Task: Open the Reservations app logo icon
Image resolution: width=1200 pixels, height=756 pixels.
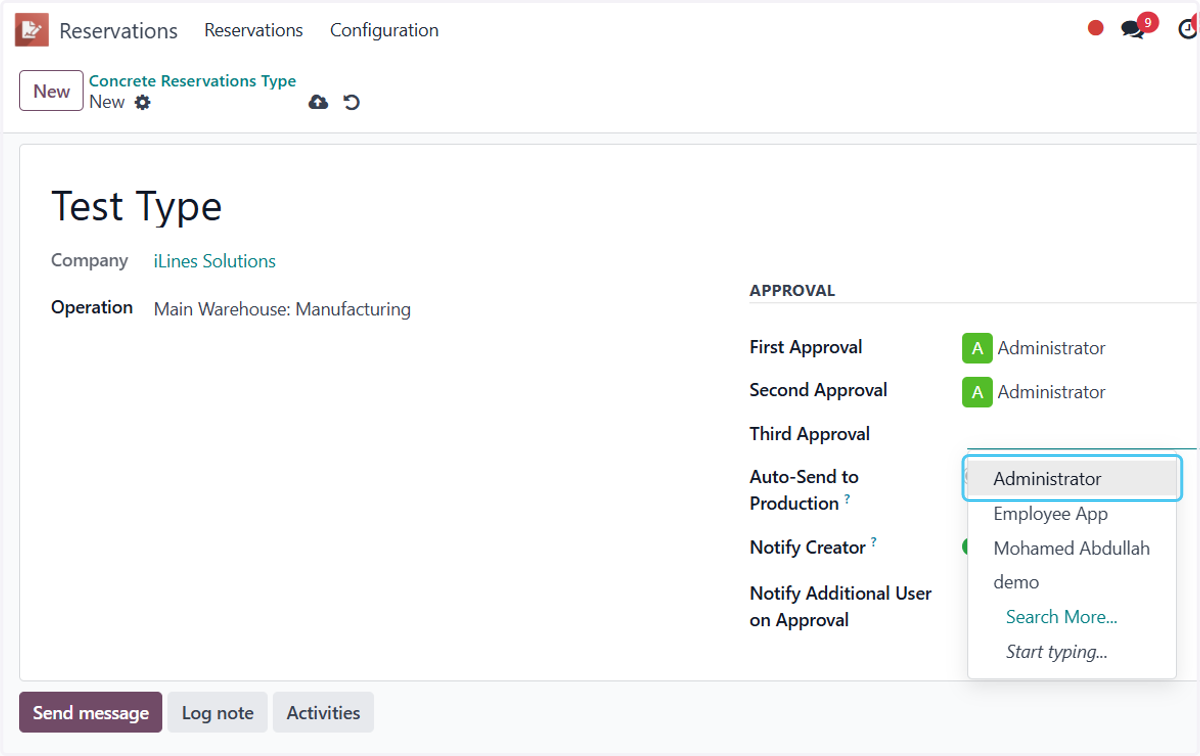Action: (32, 30)
